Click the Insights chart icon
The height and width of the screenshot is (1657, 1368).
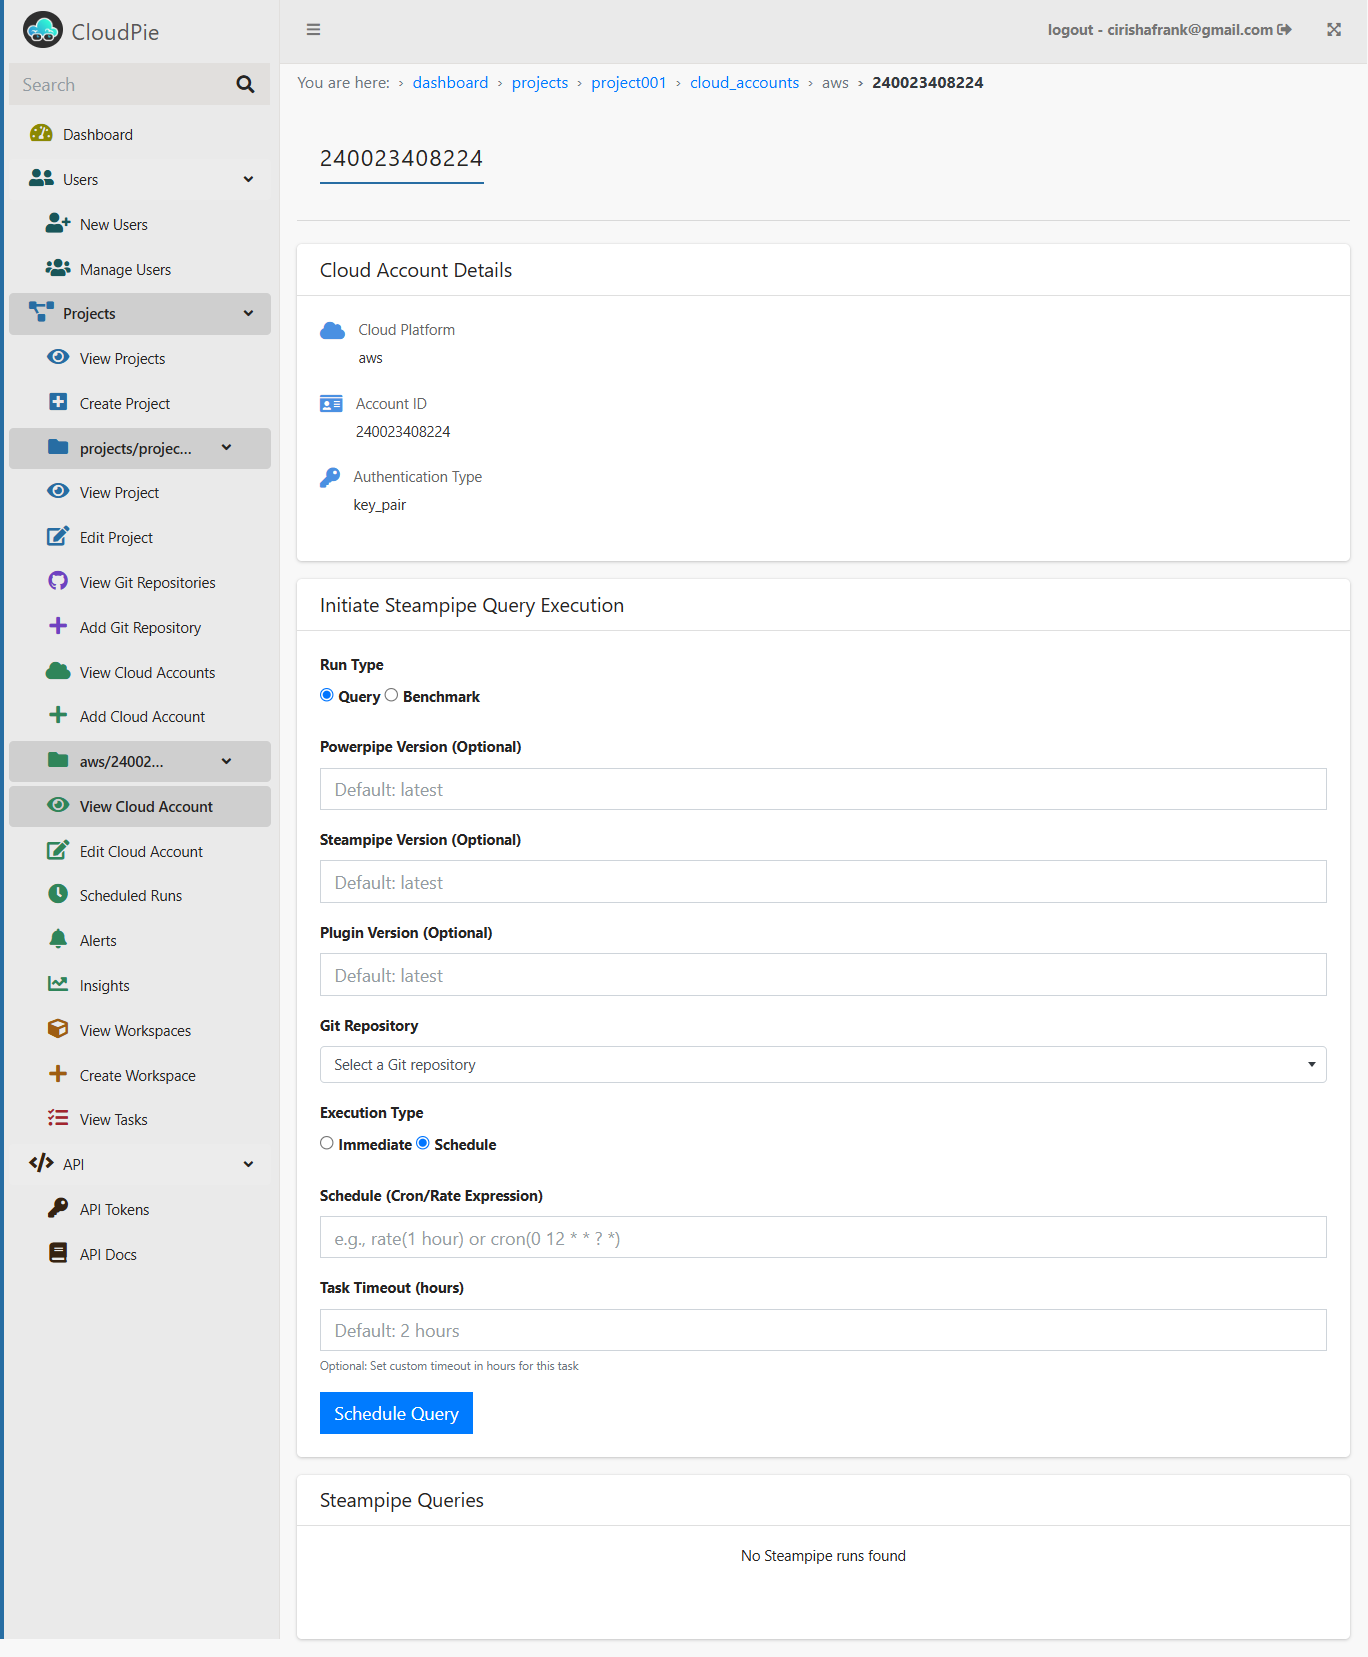tap(58, 984)
